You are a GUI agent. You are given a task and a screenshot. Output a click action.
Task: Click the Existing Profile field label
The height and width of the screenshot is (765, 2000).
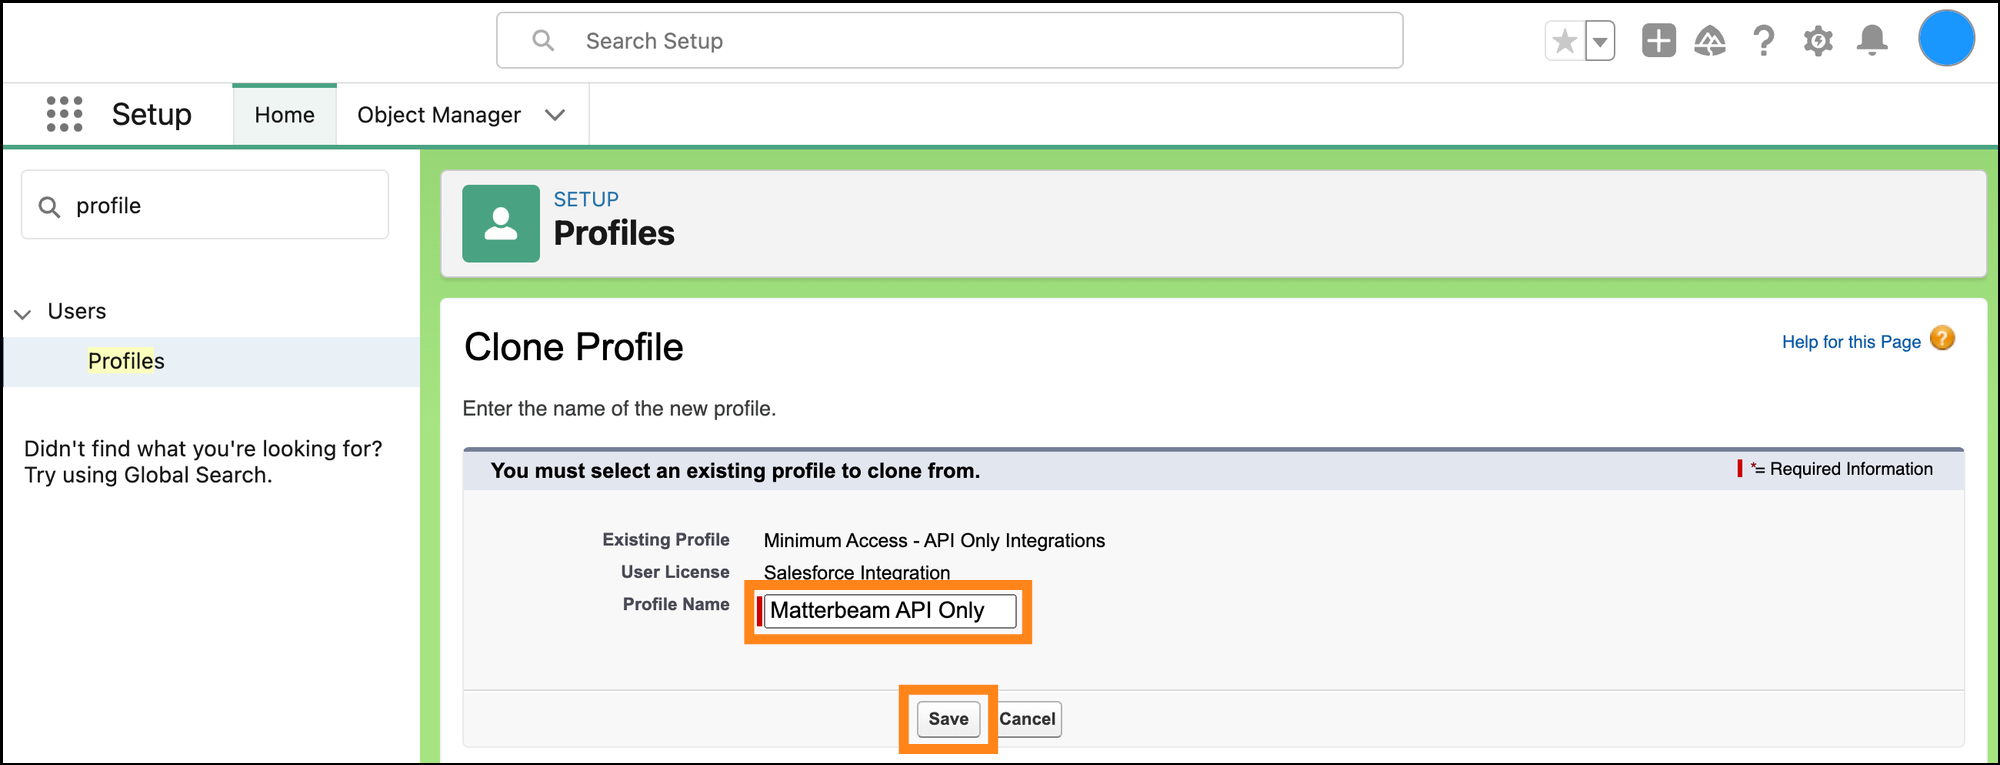pyautogui.click(x=666, y=540)
